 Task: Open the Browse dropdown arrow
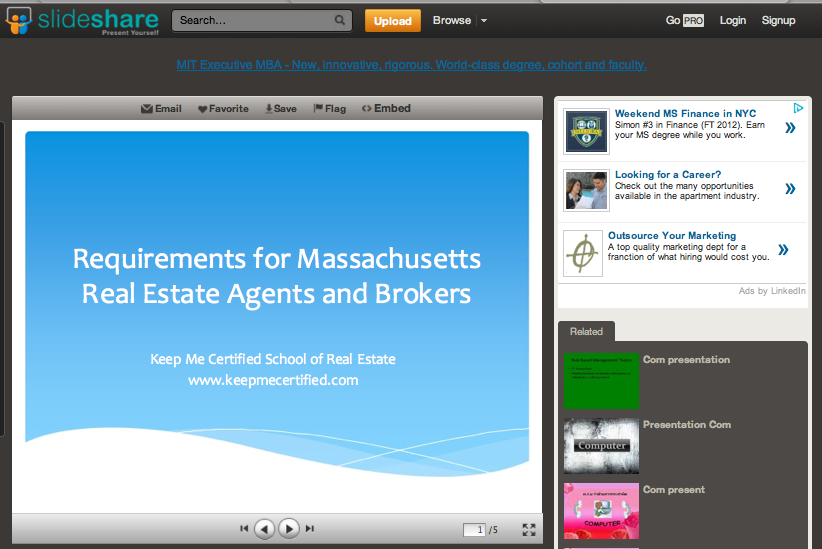click(484, 21)
